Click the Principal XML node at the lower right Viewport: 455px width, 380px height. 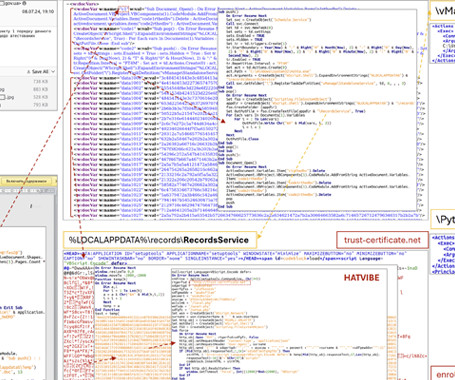point(443,272)
